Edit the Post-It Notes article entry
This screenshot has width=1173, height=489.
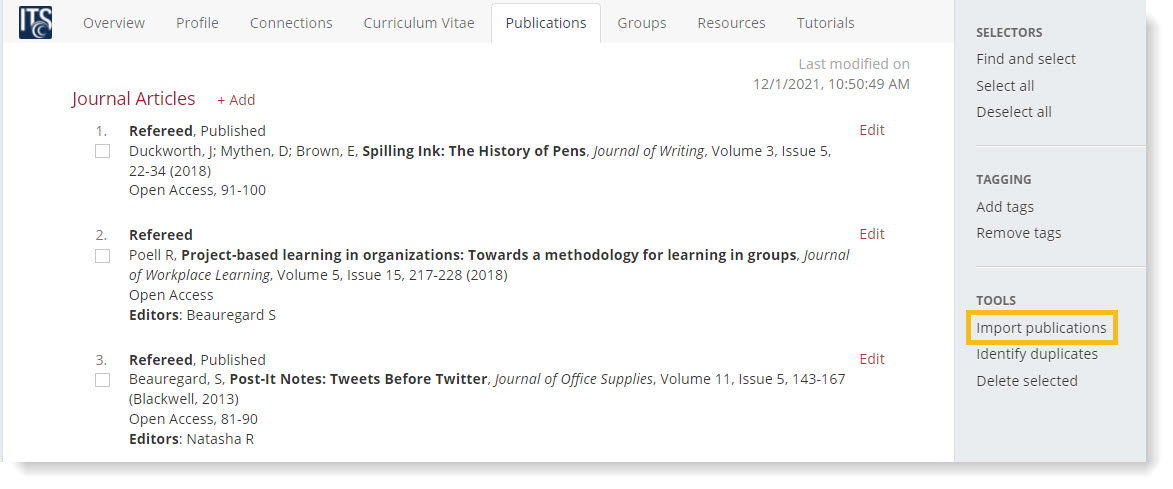[x=872, y=359]
